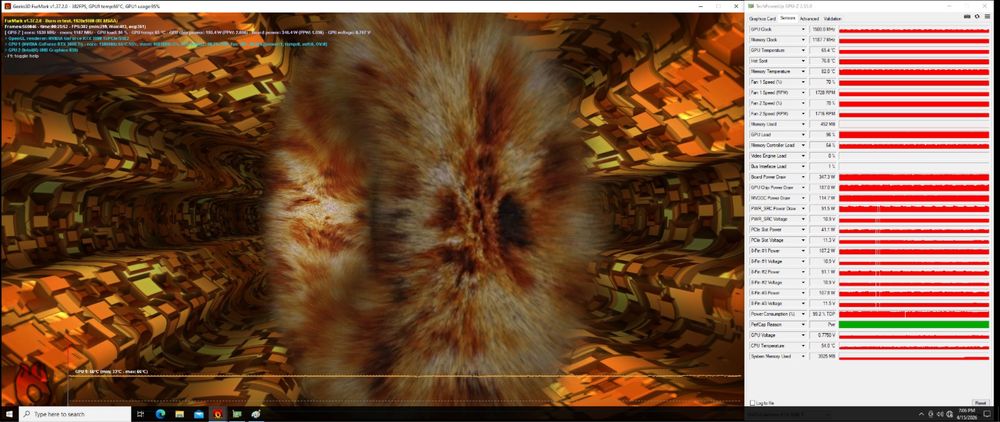The height and width of the screenshot is (422, 1000).
Task: Open the Hot Spot dropdown arrow
Action: click(x=802, y=61)
